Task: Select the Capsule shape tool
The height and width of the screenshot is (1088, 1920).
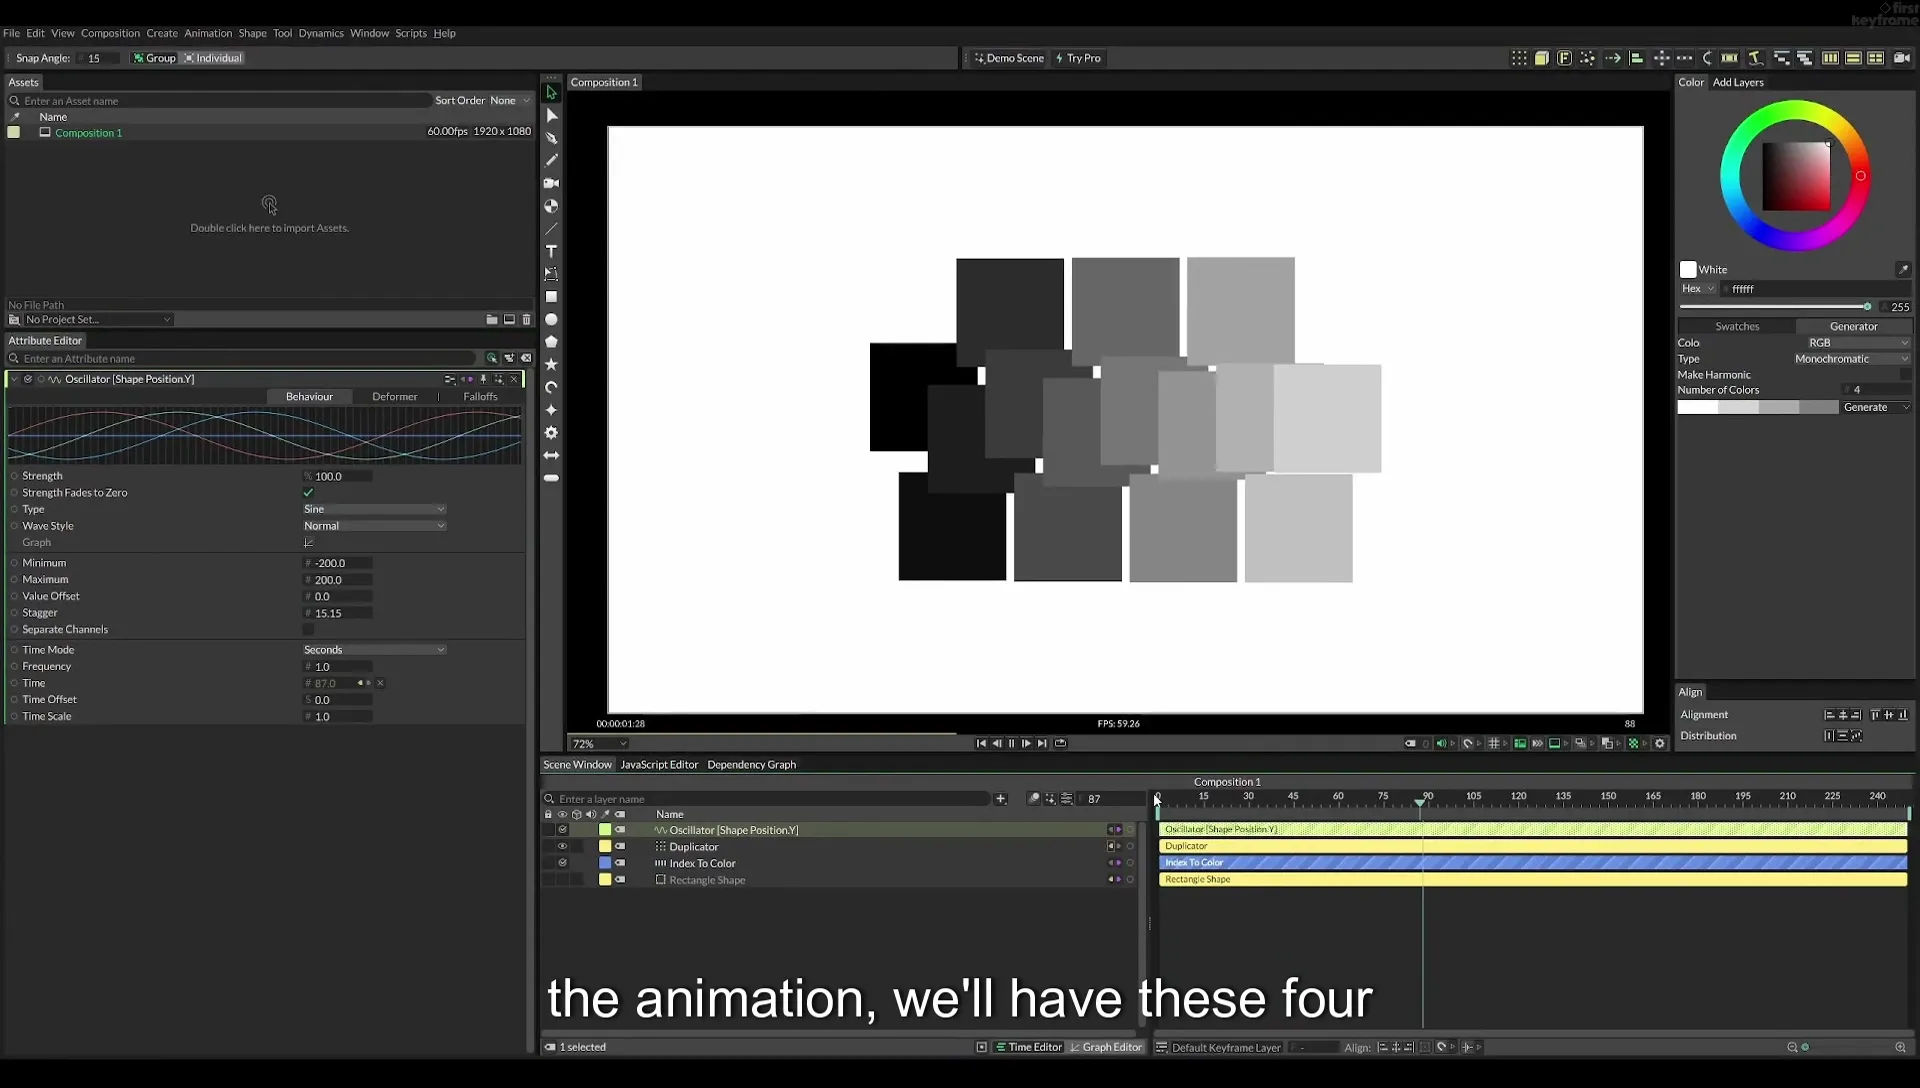Action: [x=551, y=478]
